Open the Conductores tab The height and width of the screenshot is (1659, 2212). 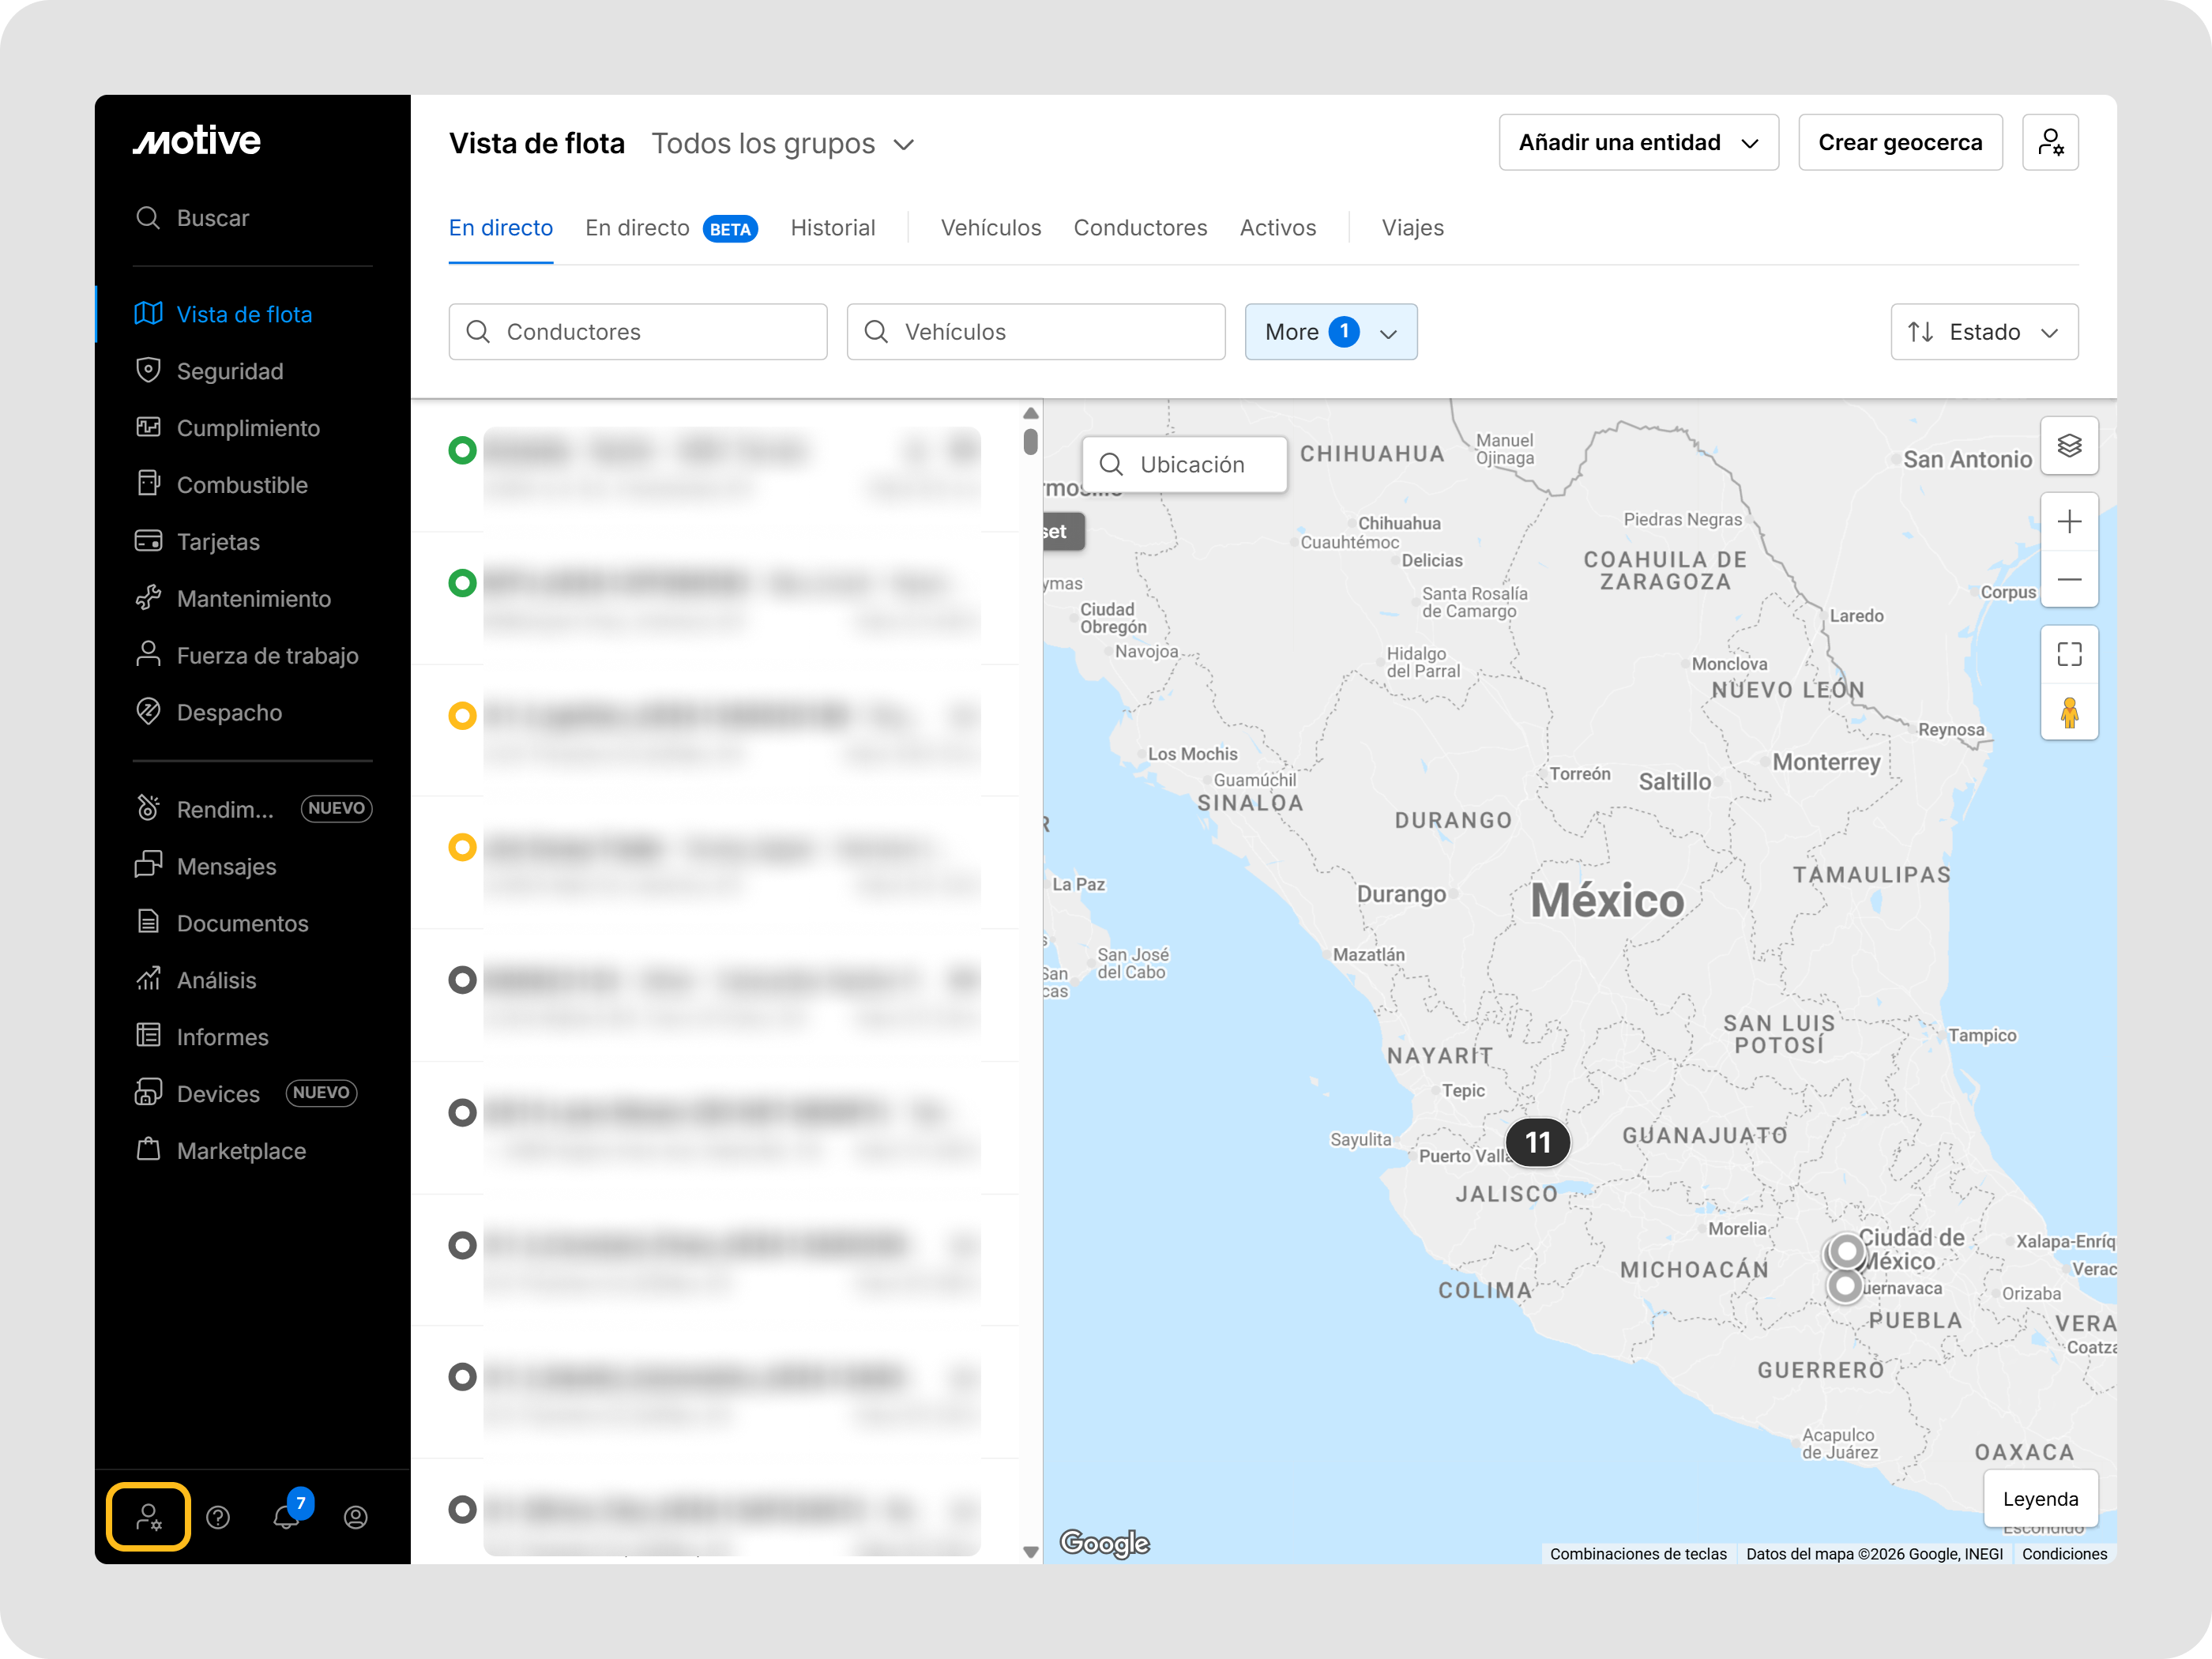pos(1139,228)
